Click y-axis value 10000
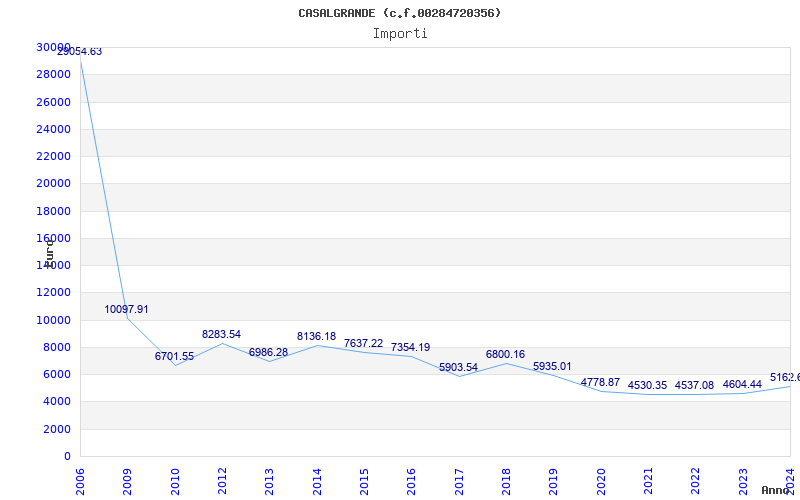 [54, 320]
